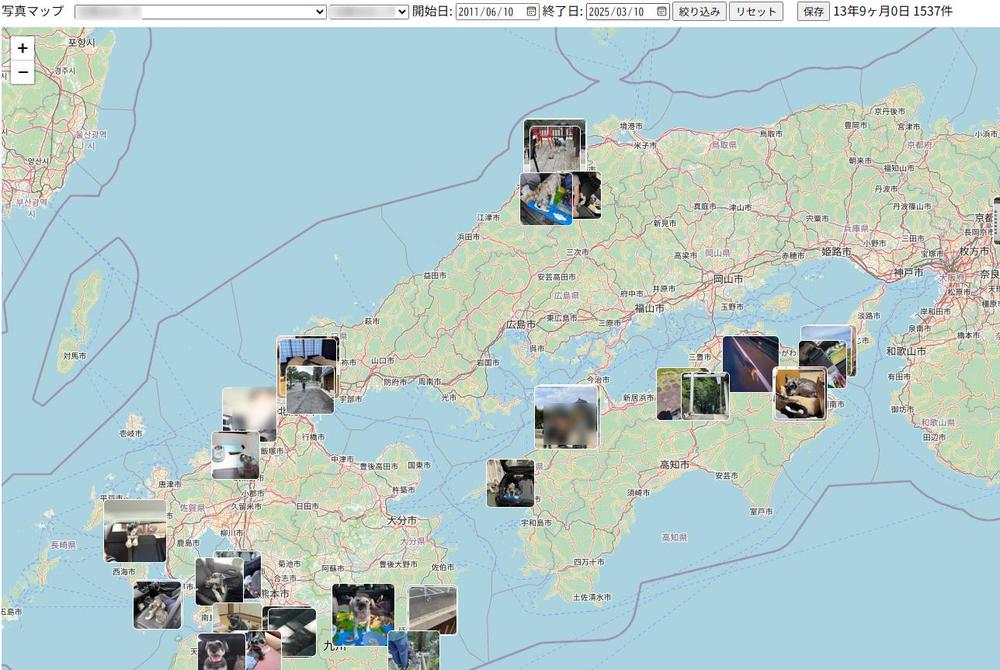Open photo thumbnail north of 江津市 with red chairs
Screen dimensions: 1000x670
click(555, 145)
